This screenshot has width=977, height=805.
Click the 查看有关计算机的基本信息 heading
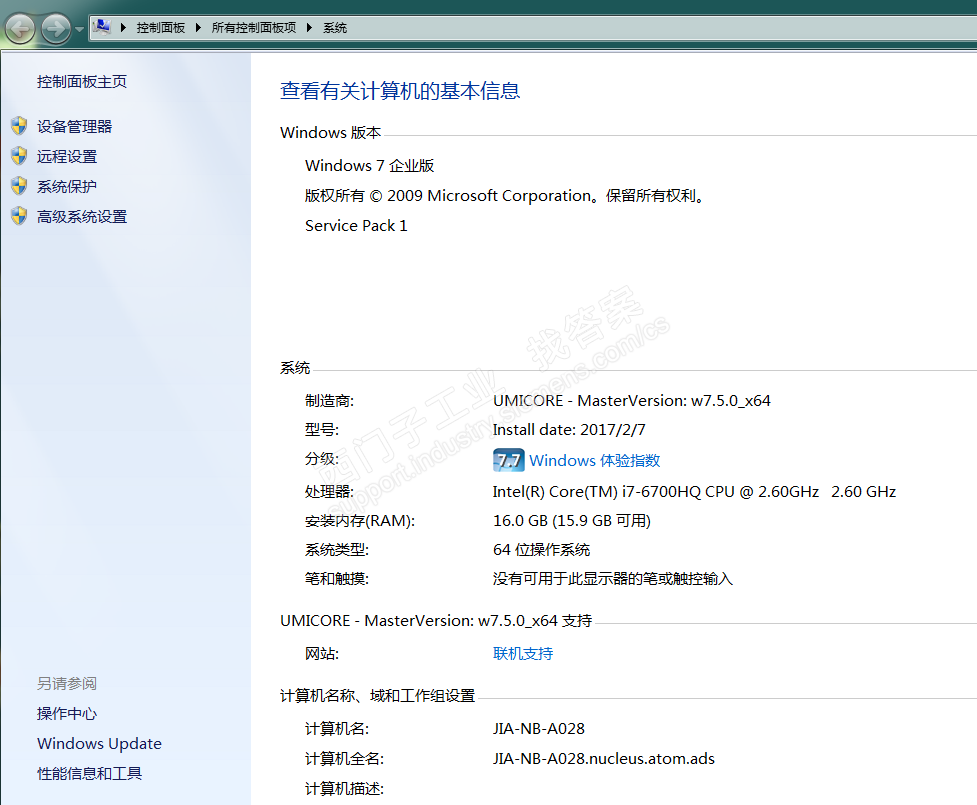click(399, 91)
